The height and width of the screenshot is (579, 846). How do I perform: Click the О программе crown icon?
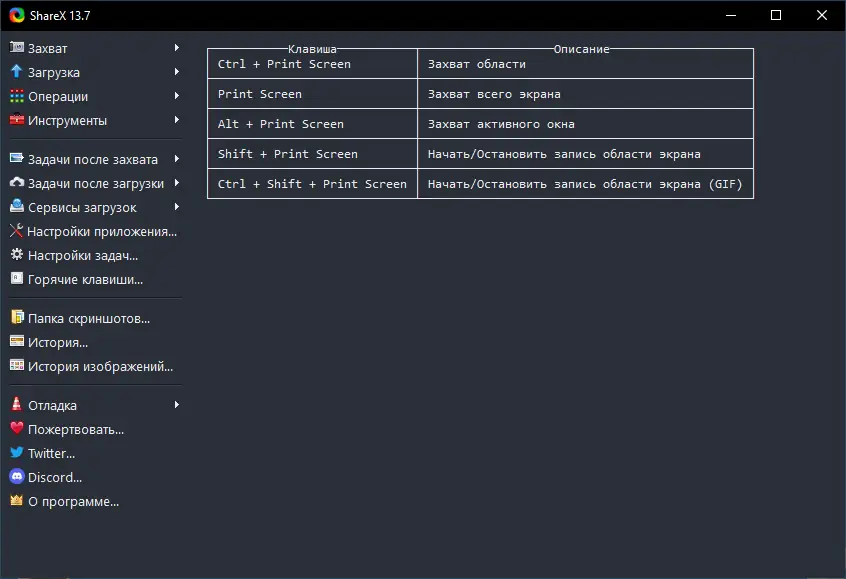click(17, 500)
